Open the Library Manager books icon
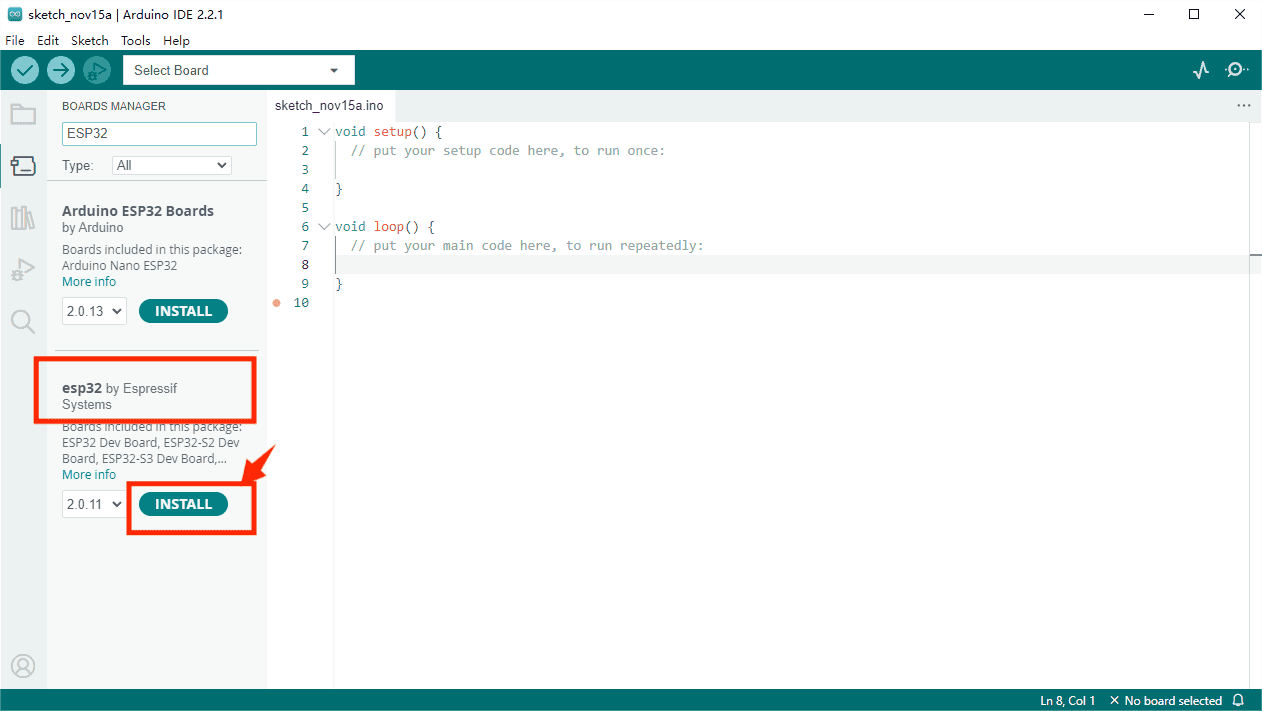 pos(23,218)
